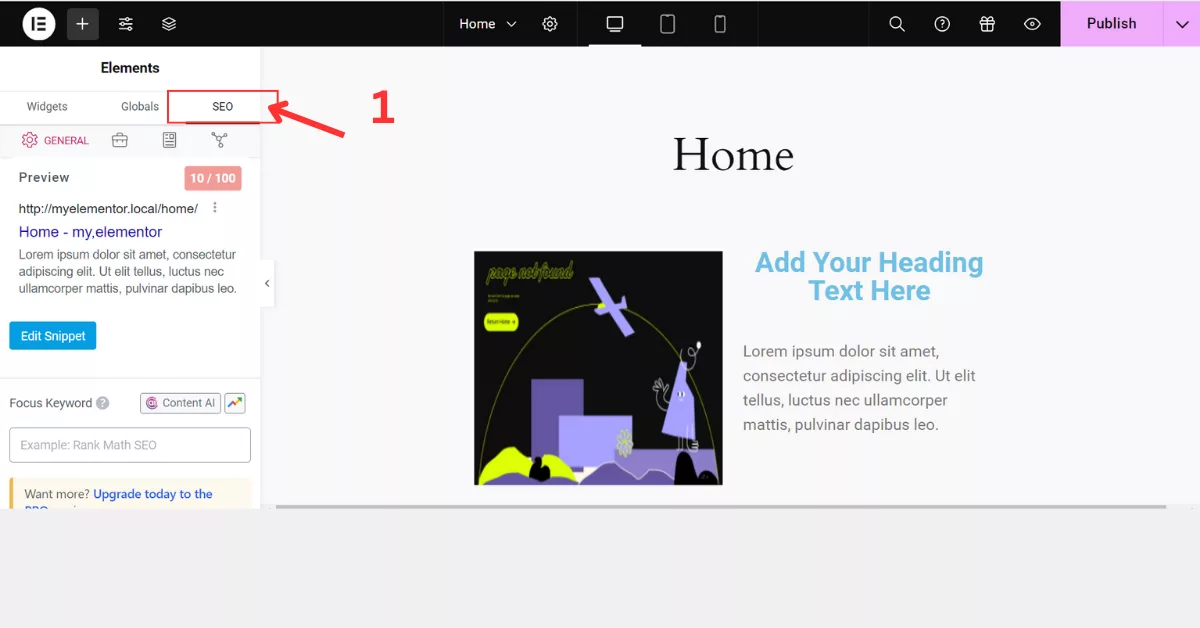The width and height of the screenshot is (1200, 628).
Task: Open the Google Trends chart icon
Action: click(x=235, y=403)
